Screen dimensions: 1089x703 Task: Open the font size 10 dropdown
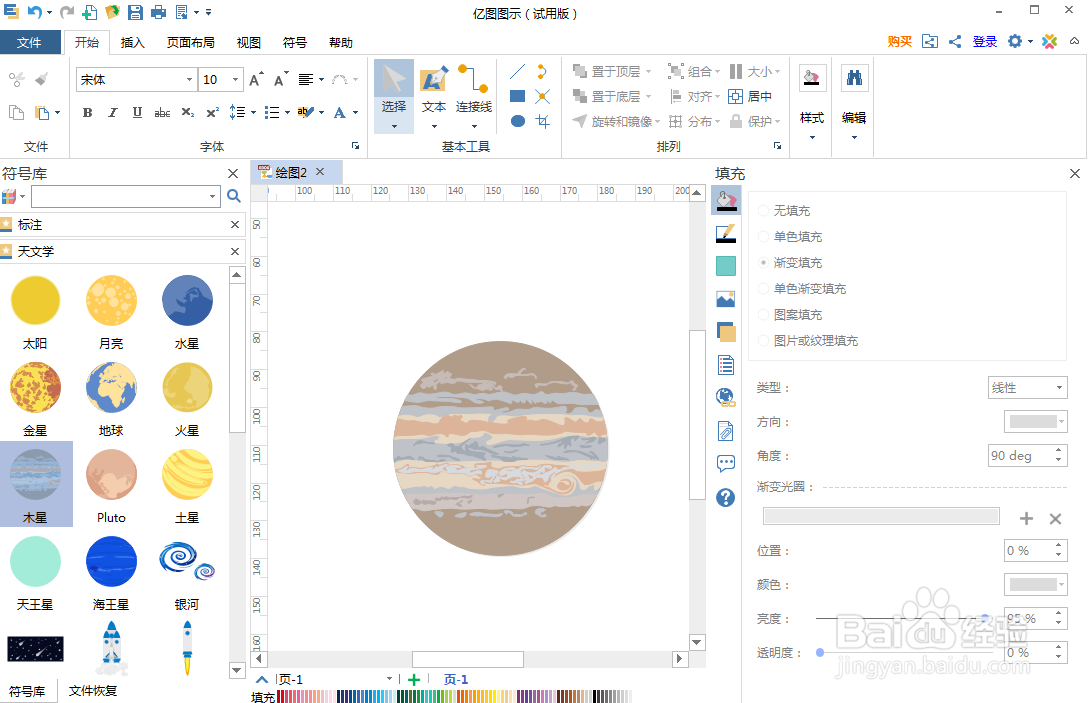point(235,80)
